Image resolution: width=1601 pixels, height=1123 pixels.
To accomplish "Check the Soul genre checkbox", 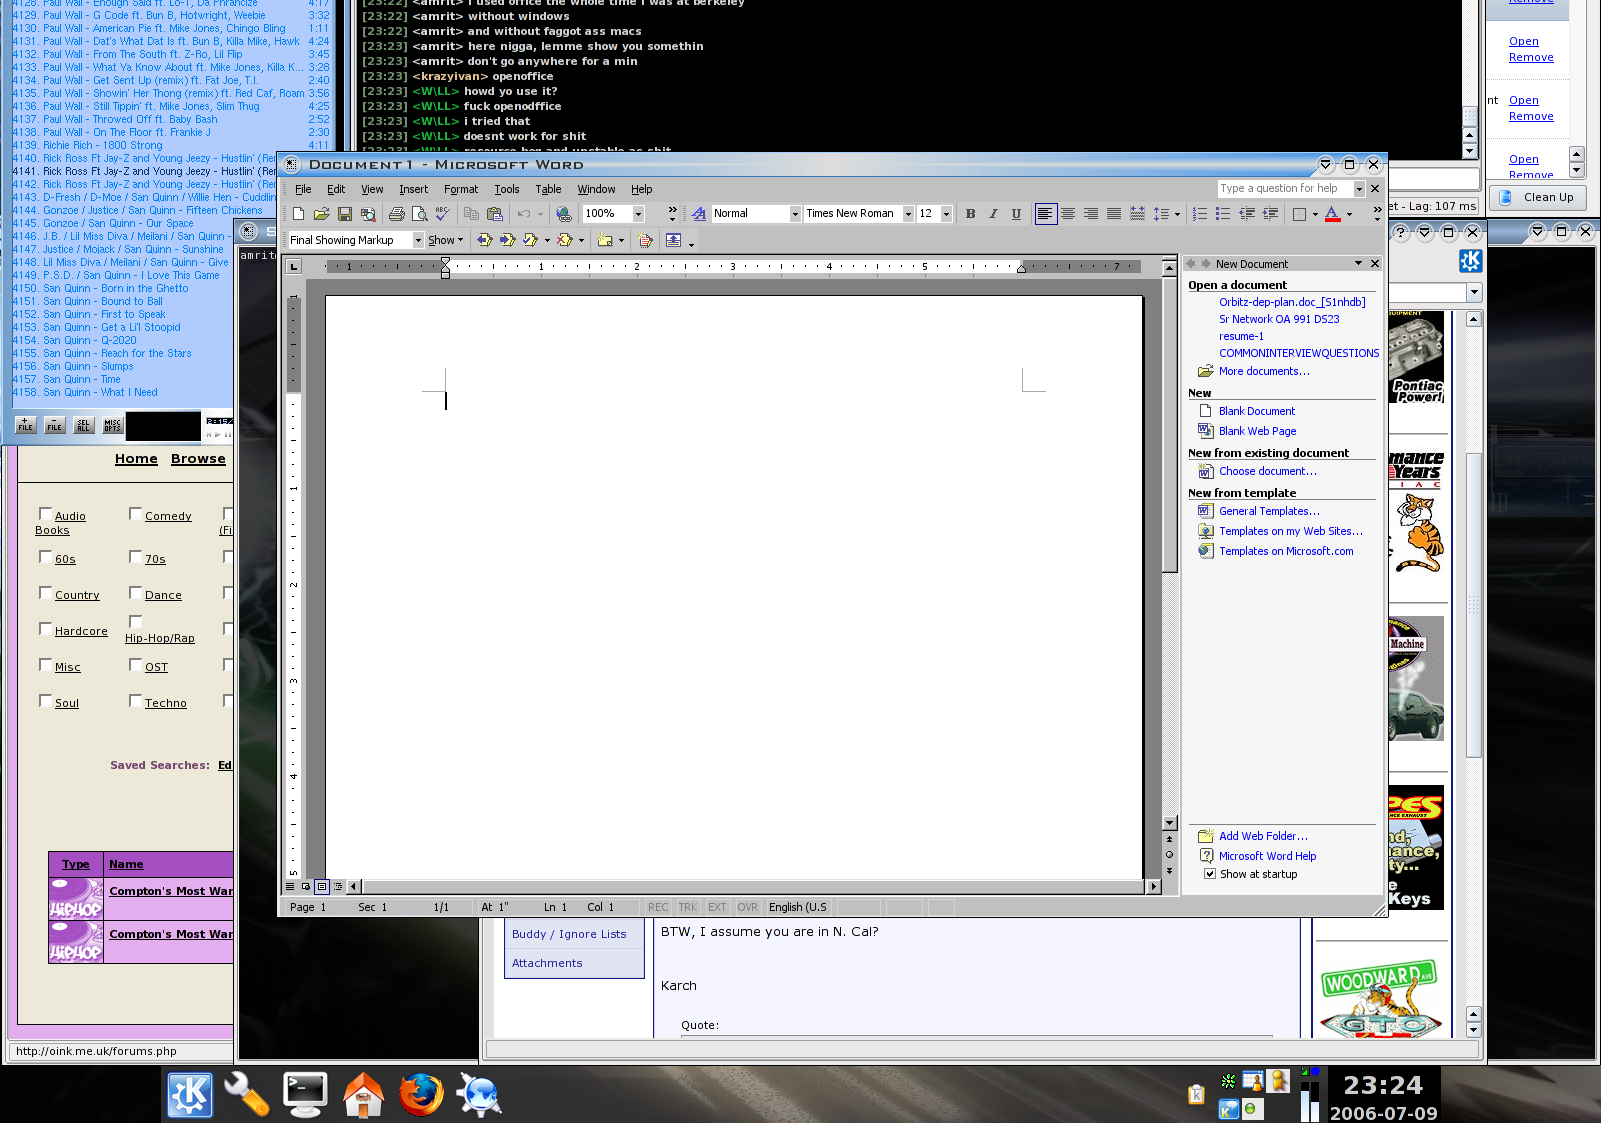I will (45, 701).
